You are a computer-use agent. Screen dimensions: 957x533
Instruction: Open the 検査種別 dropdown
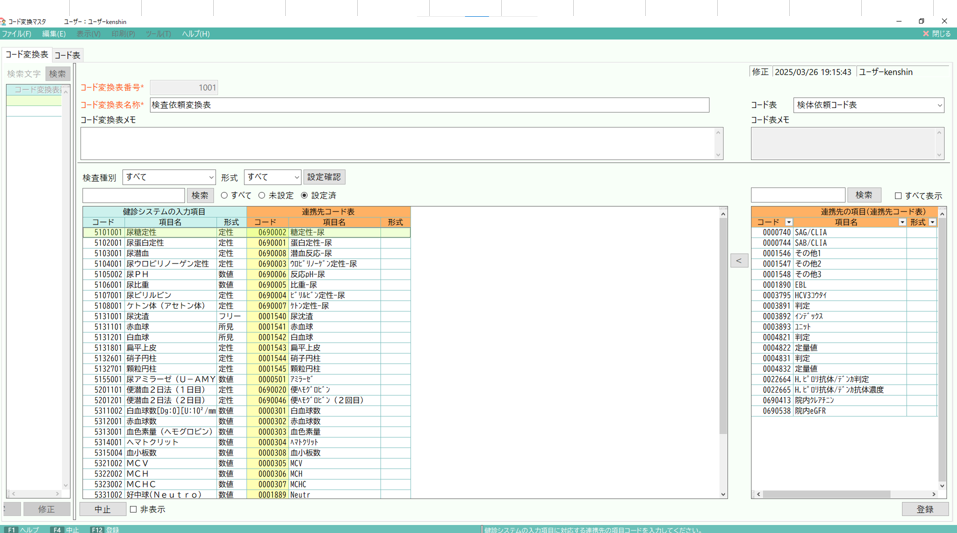pos(168,177)
